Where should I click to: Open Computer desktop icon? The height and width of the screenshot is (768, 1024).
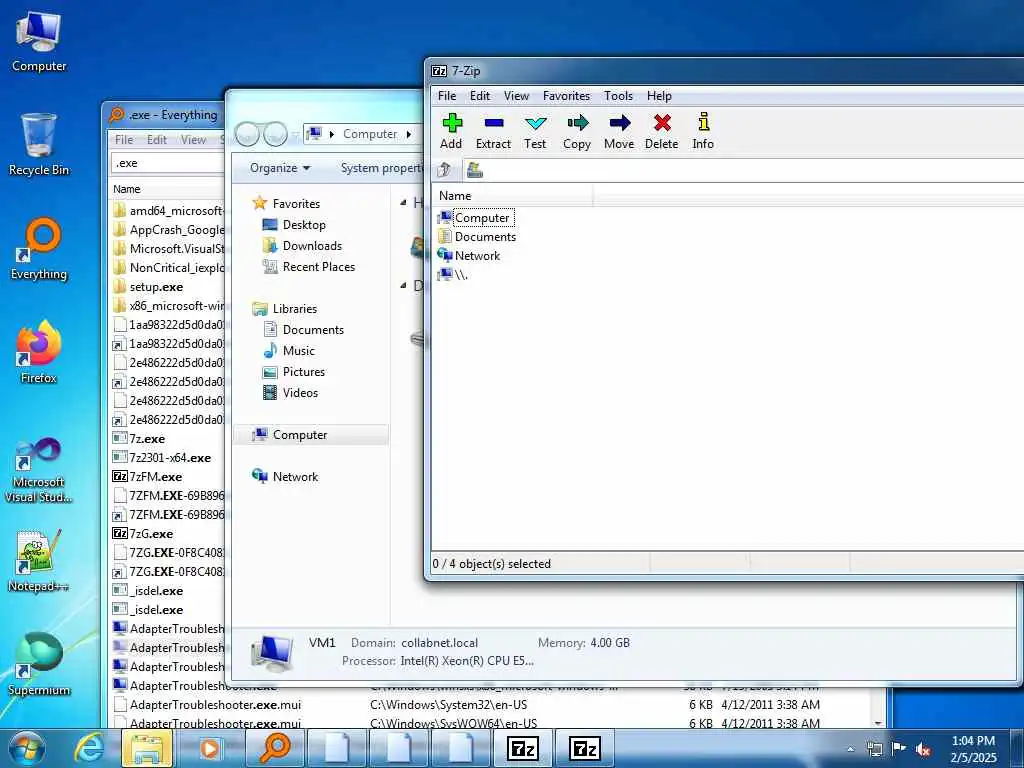[39, 42]
